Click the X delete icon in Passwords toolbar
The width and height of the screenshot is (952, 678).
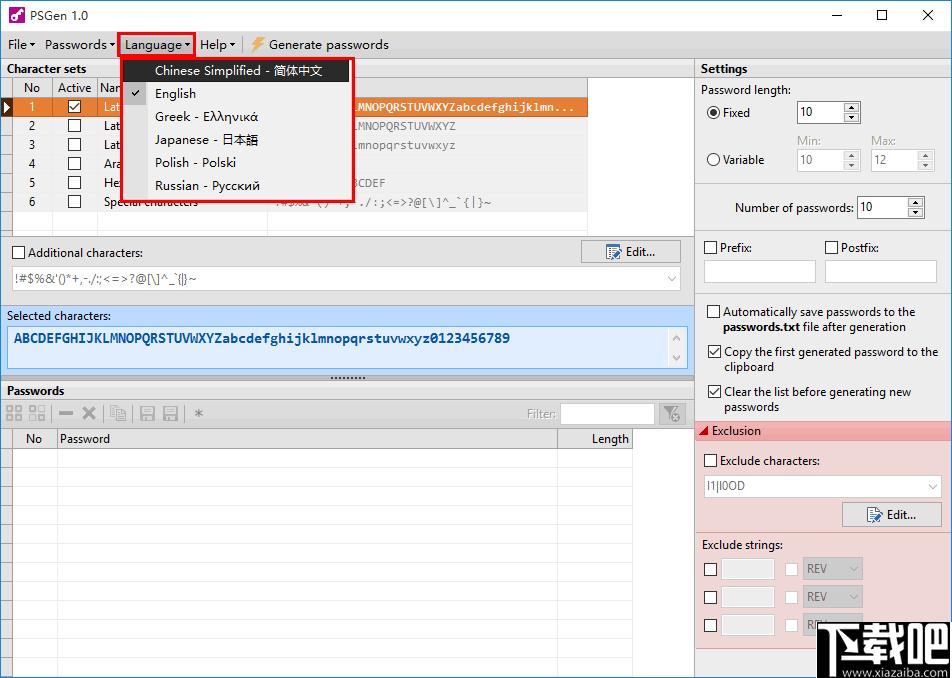click(89, 414)
